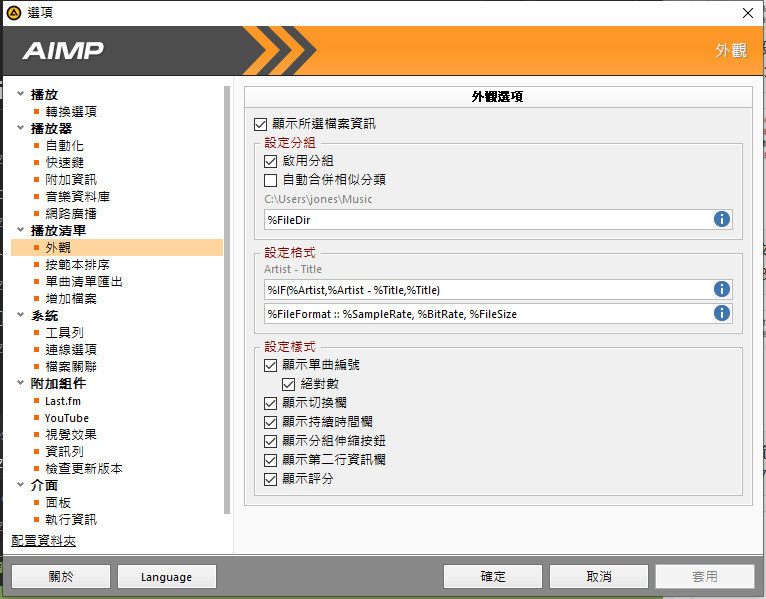Open YouTube plugin settings

click(67, 418)
